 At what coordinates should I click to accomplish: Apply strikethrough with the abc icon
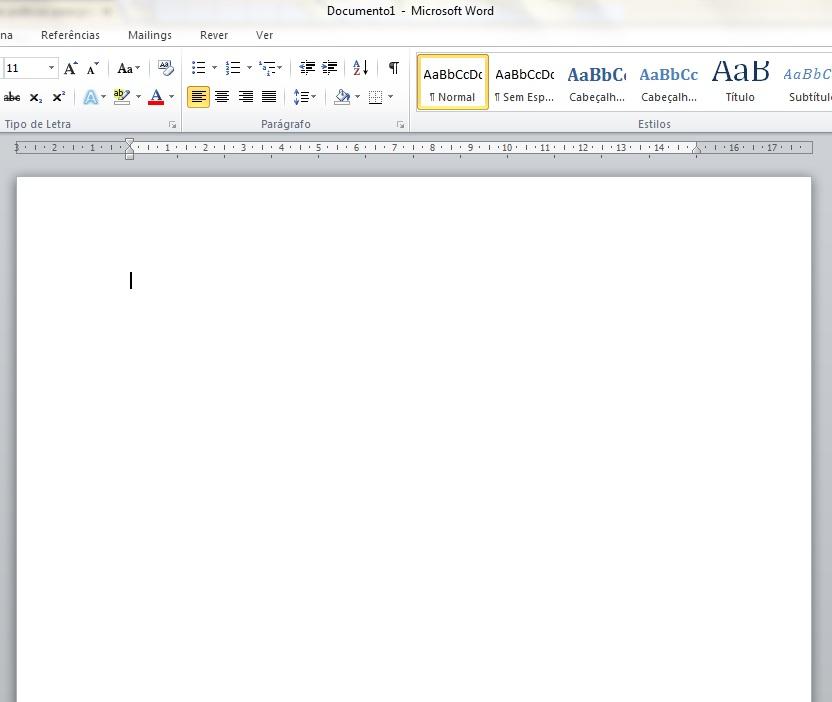pyautogui.click(x=12, y=97)
